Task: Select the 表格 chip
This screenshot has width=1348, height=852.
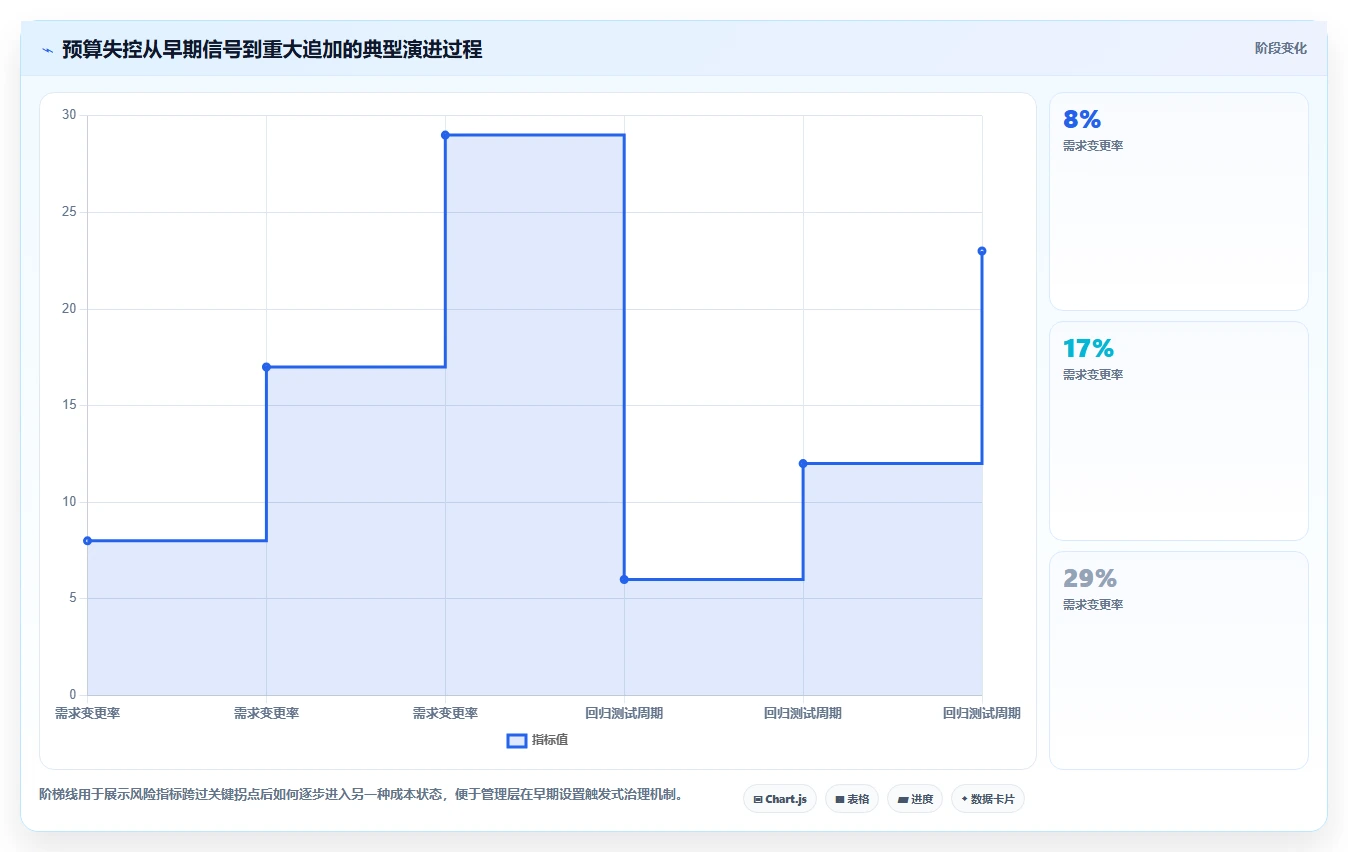Action: 852,799
